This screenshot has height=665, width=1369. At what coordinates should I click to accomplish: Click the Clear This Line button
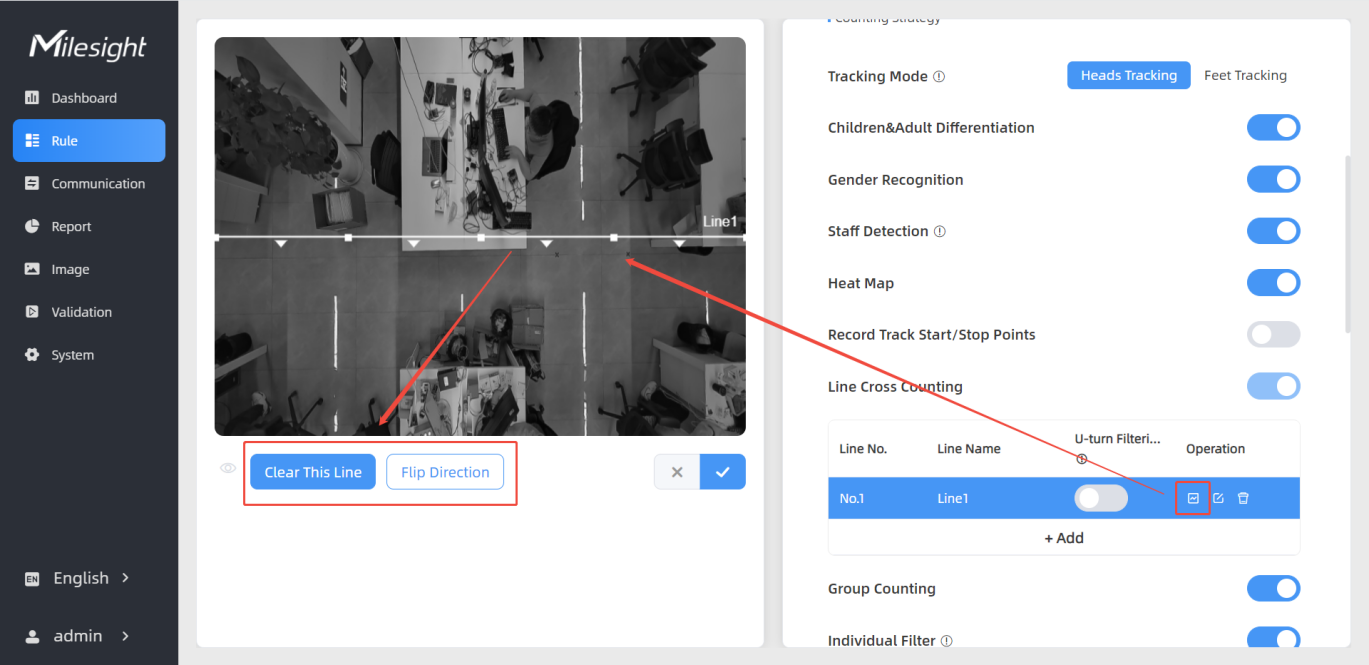click(313, 472)
